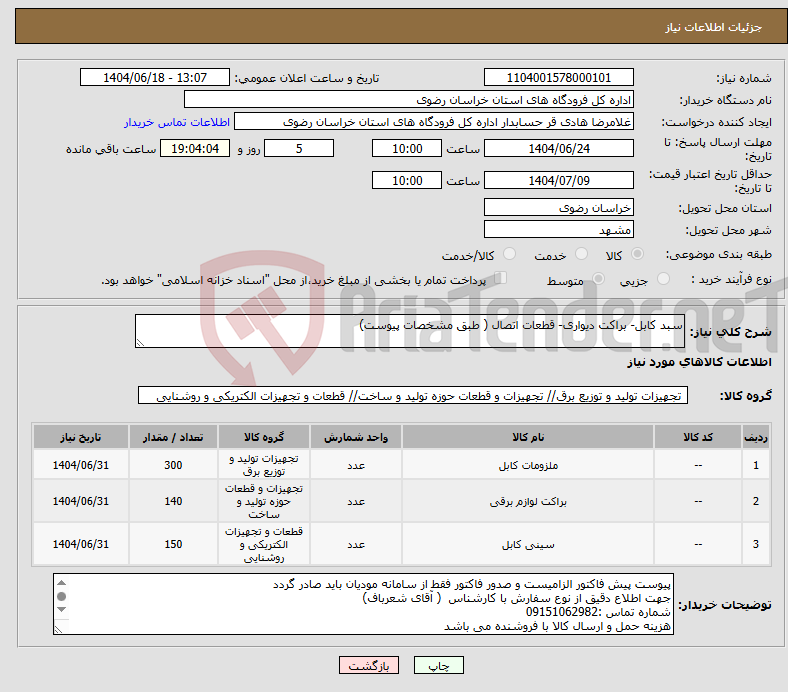788x692 pixels.
Task: Click the goods group field
Action: point(413,396)
